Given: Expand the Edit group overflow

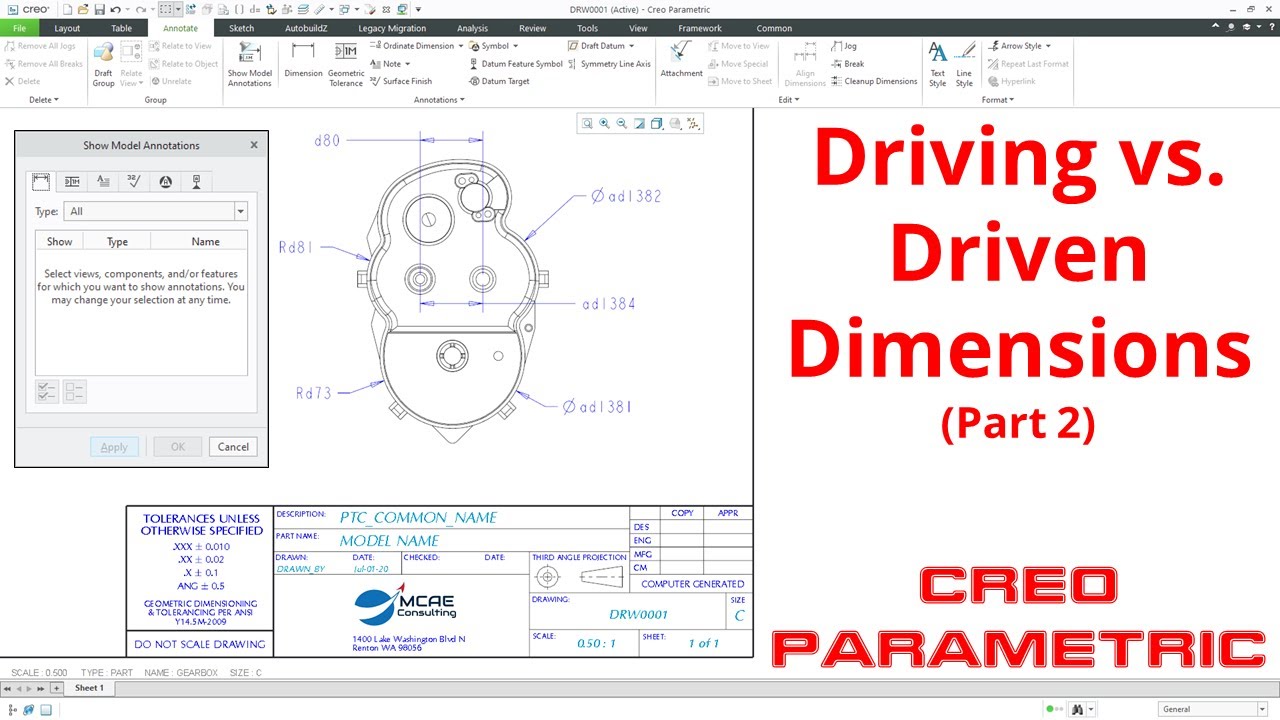Looking at the screenshot, I should [788, 100].
